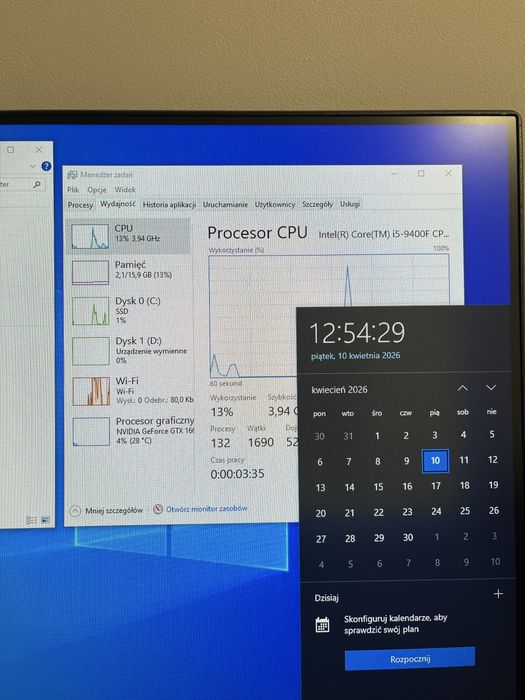Open the Plik menu
The width and height of the screenshot is (525, 700).
[x=73, y=190]
